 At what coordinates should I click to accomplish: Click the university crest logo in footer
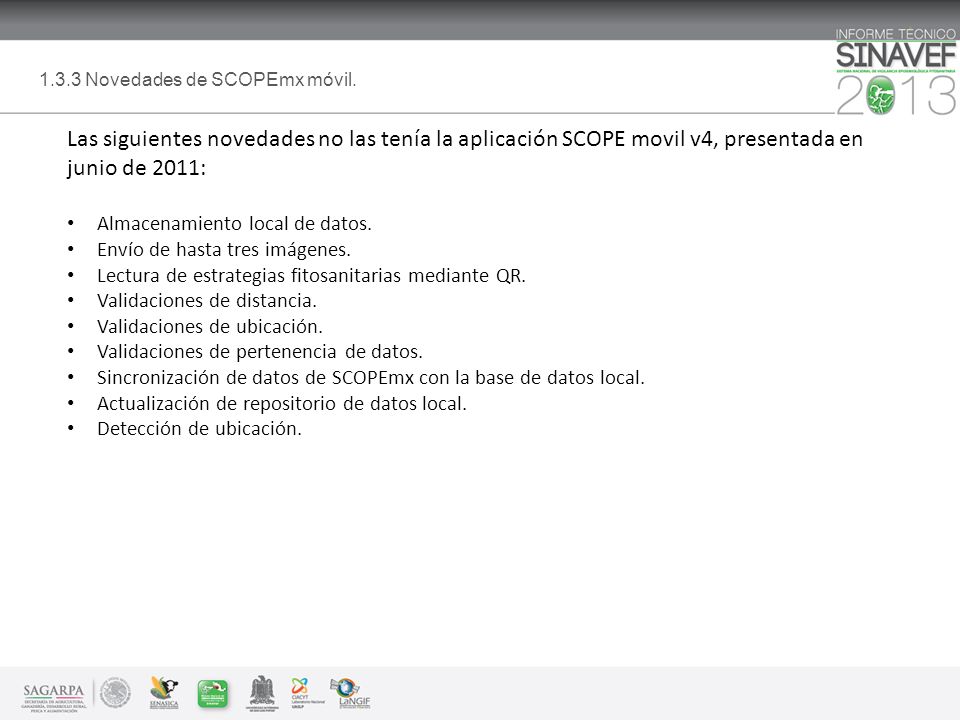(x=262, y=694)
